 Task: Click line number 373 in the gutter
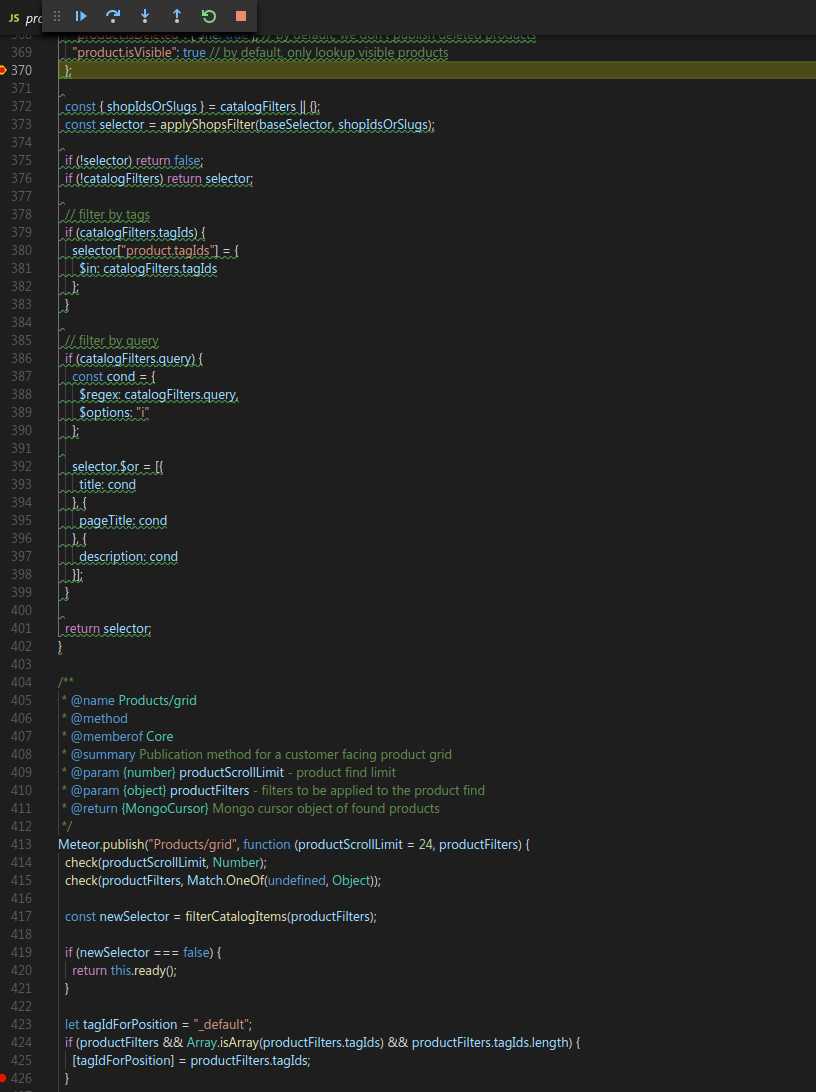21,125
